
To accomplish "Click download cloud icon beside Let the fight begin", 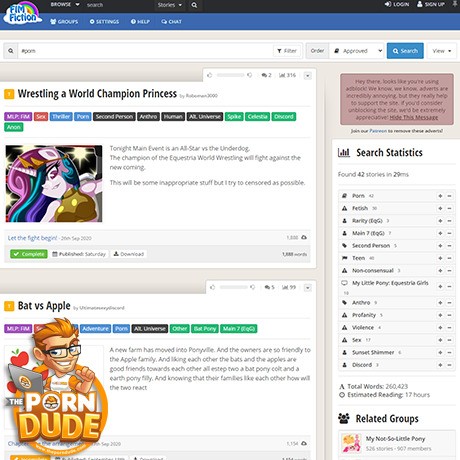I will (304, 237).
